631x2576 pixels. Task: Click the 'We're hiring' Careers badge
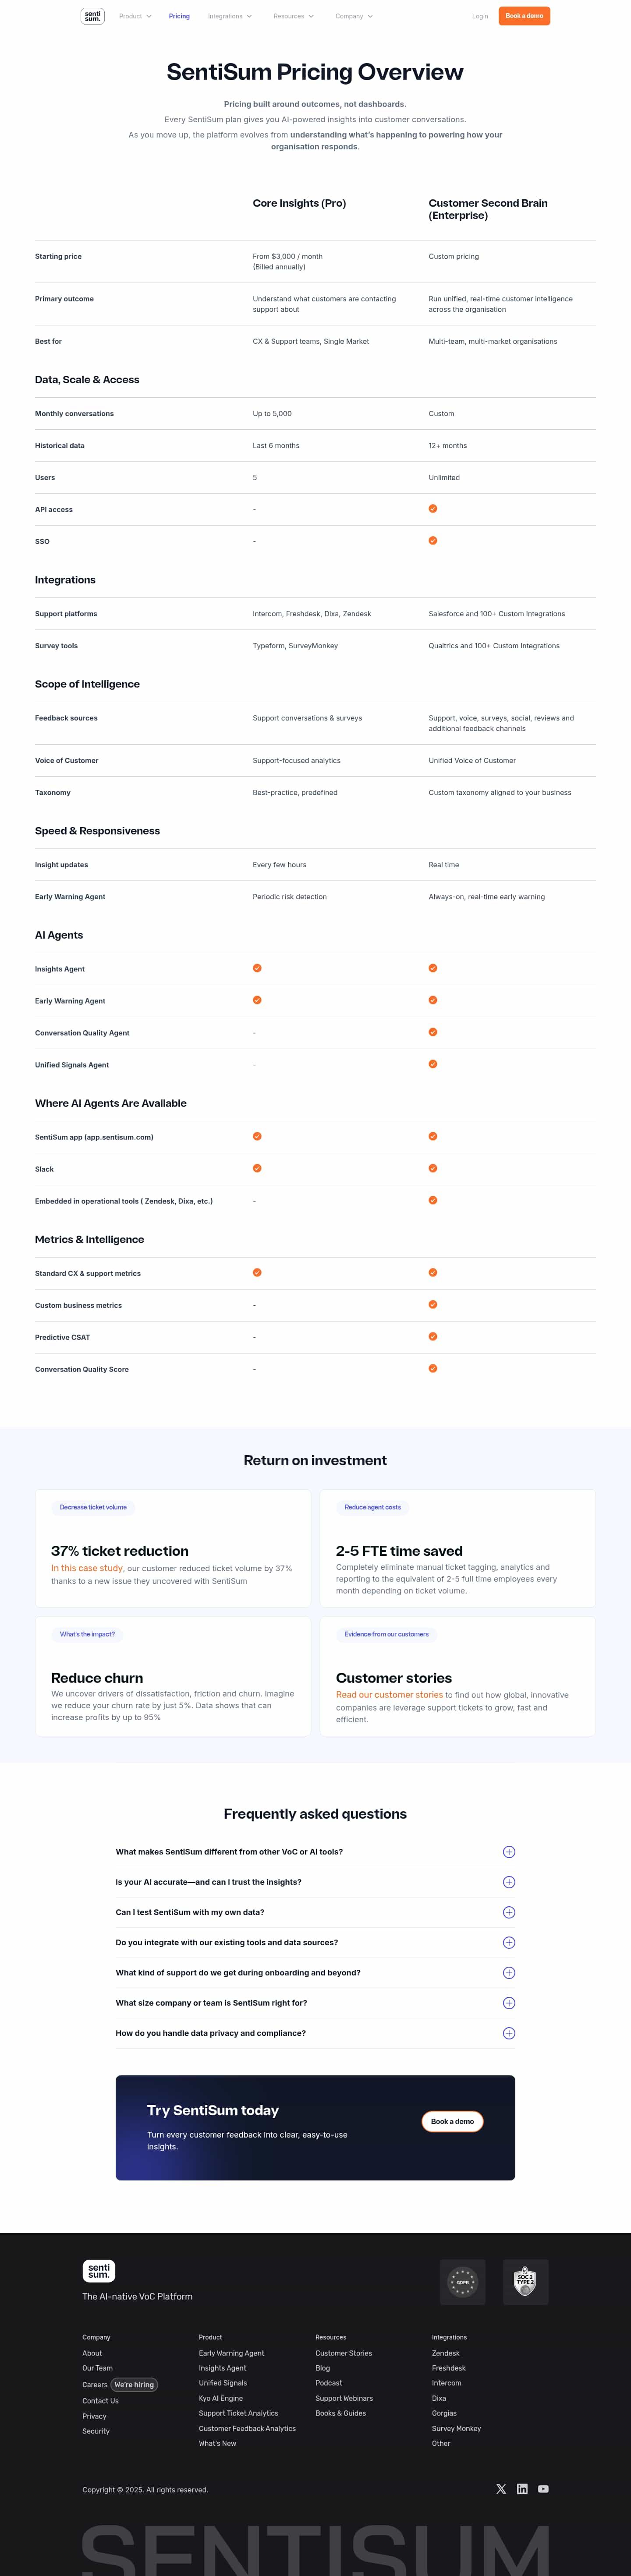134,2385
